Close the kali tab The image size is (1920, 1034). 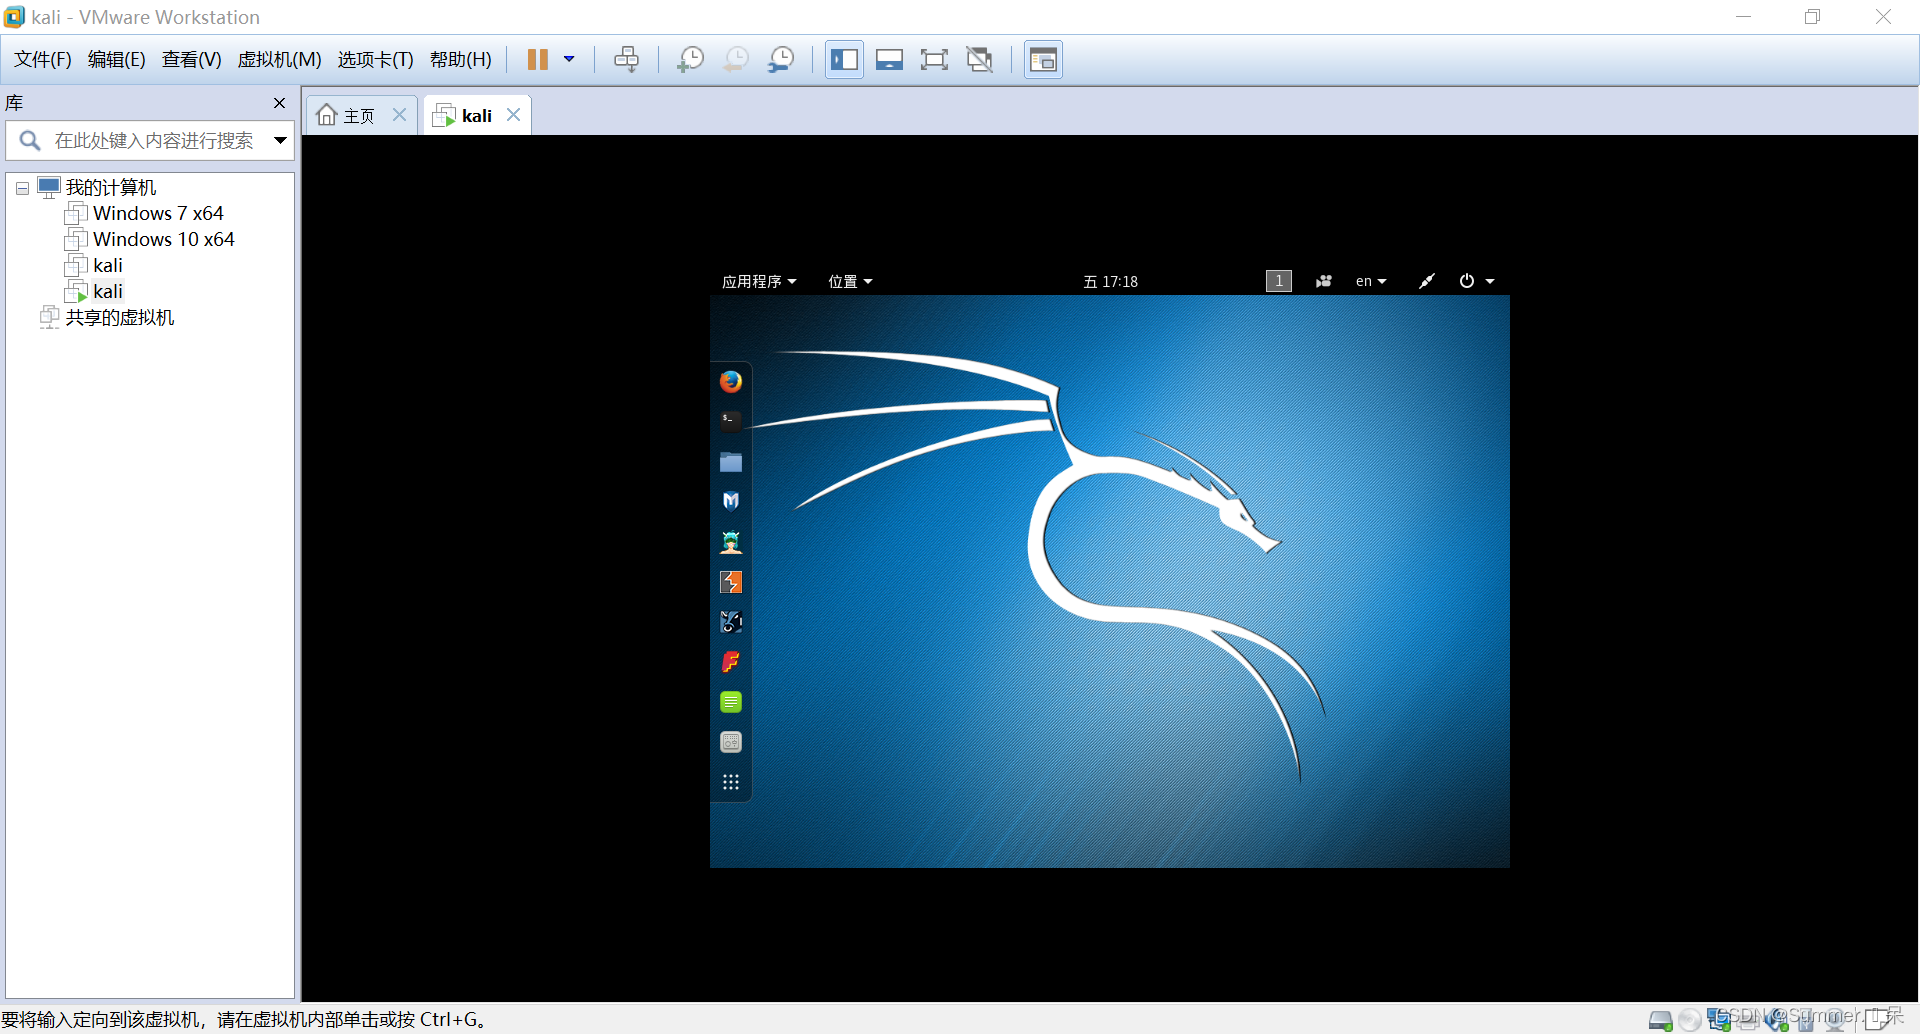click(x=513, y=115)
